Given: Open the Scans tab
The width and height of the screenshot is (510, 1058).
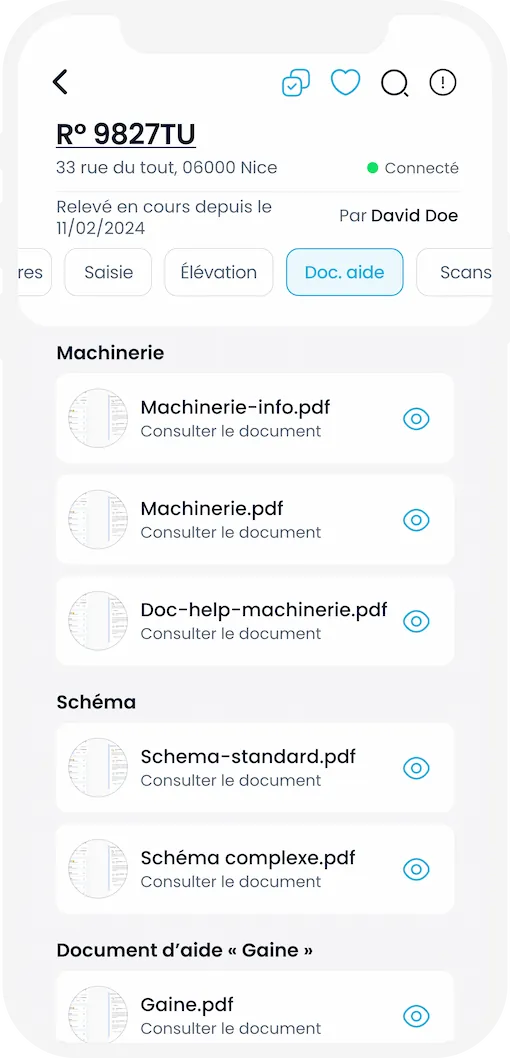Looking at the screenshot, I should [457, 273].
